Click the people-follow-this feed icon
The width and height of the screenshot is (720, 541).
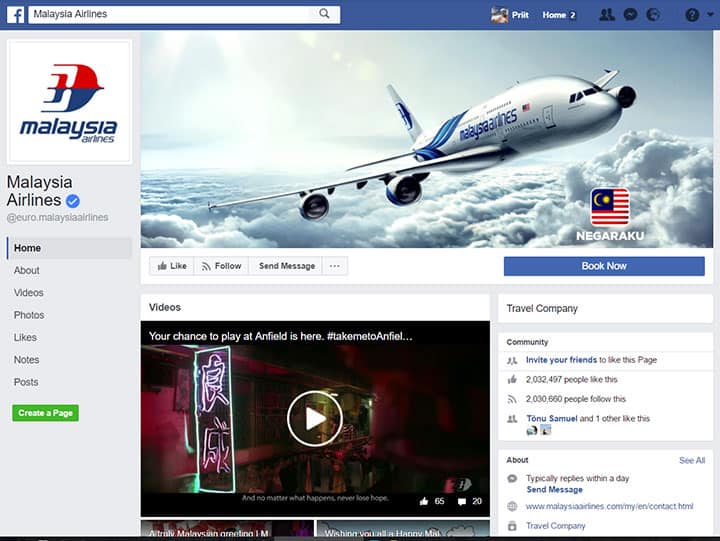[x=512, y=399]
